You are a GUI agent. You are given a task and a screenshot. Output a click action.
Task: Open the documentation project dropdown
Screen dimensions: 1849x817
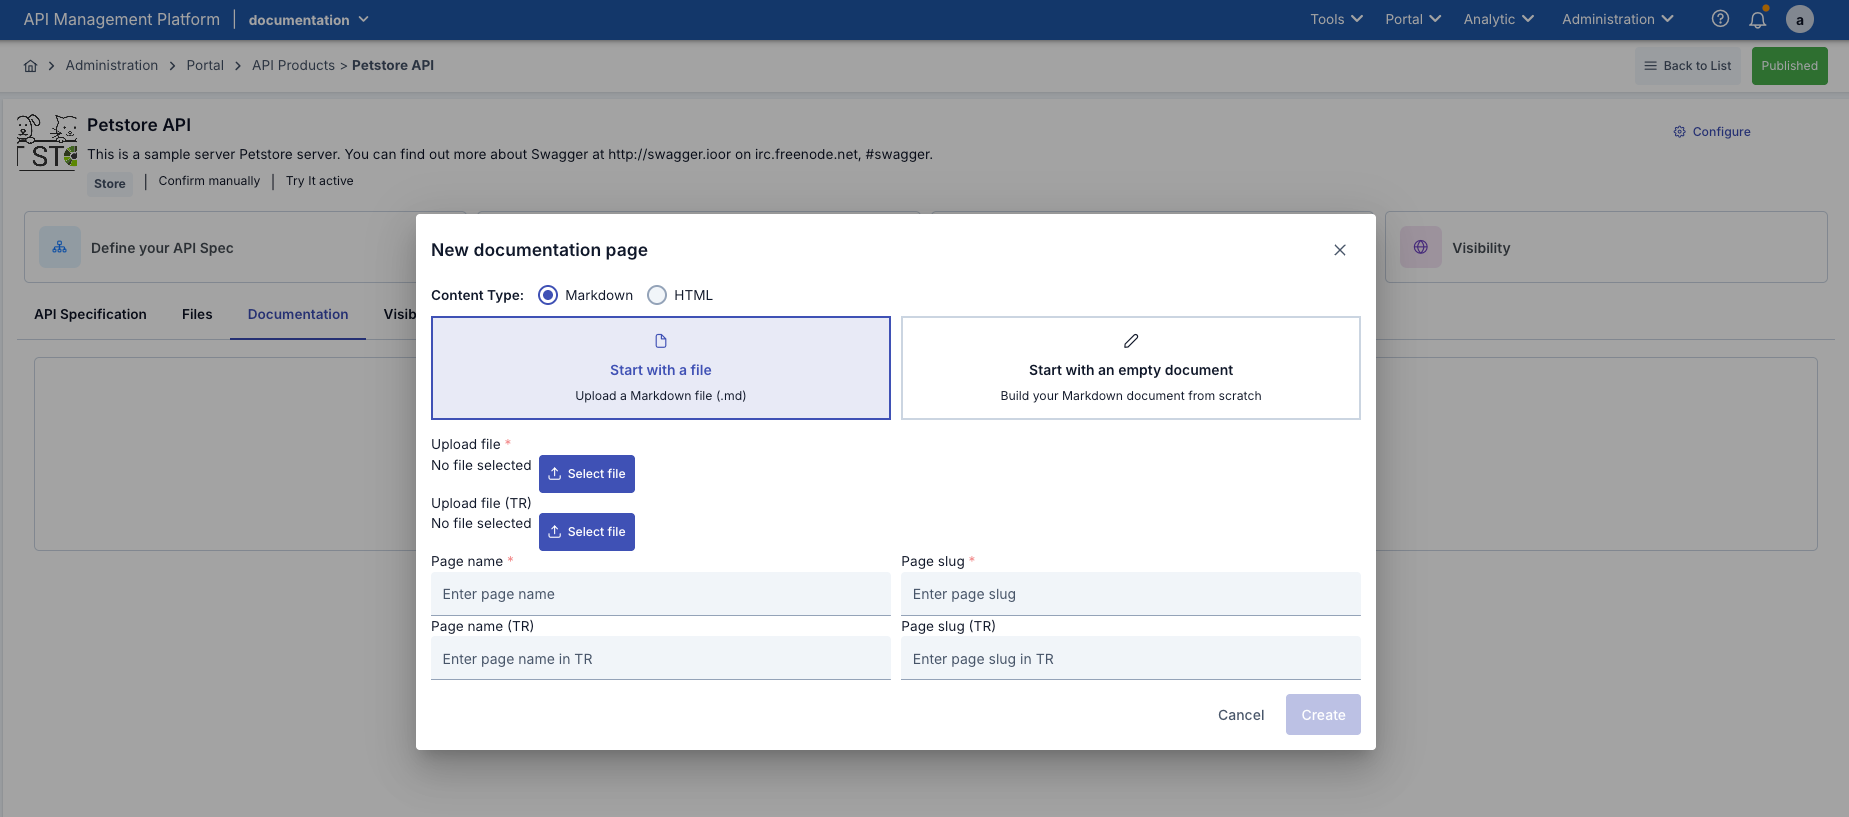click(x=308, y=20)
